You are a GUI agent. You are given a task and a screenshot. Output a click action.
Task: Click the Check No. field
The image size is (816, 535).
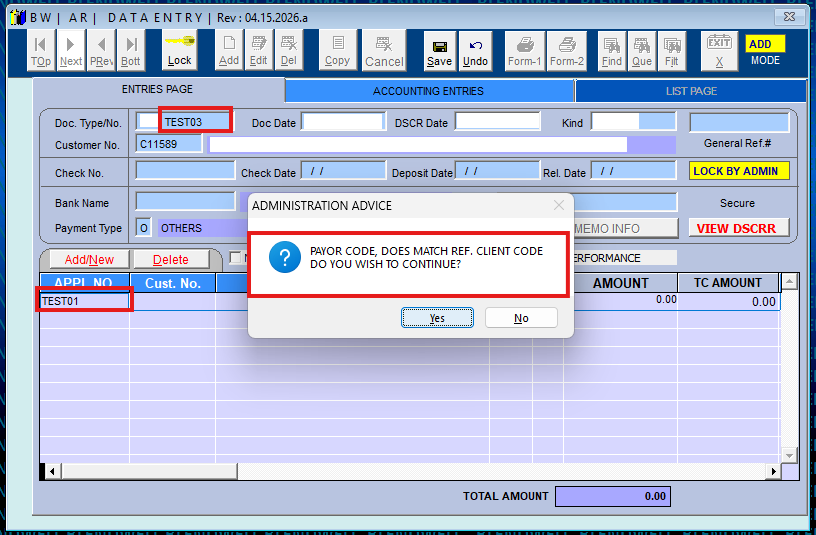click(185, 171)
